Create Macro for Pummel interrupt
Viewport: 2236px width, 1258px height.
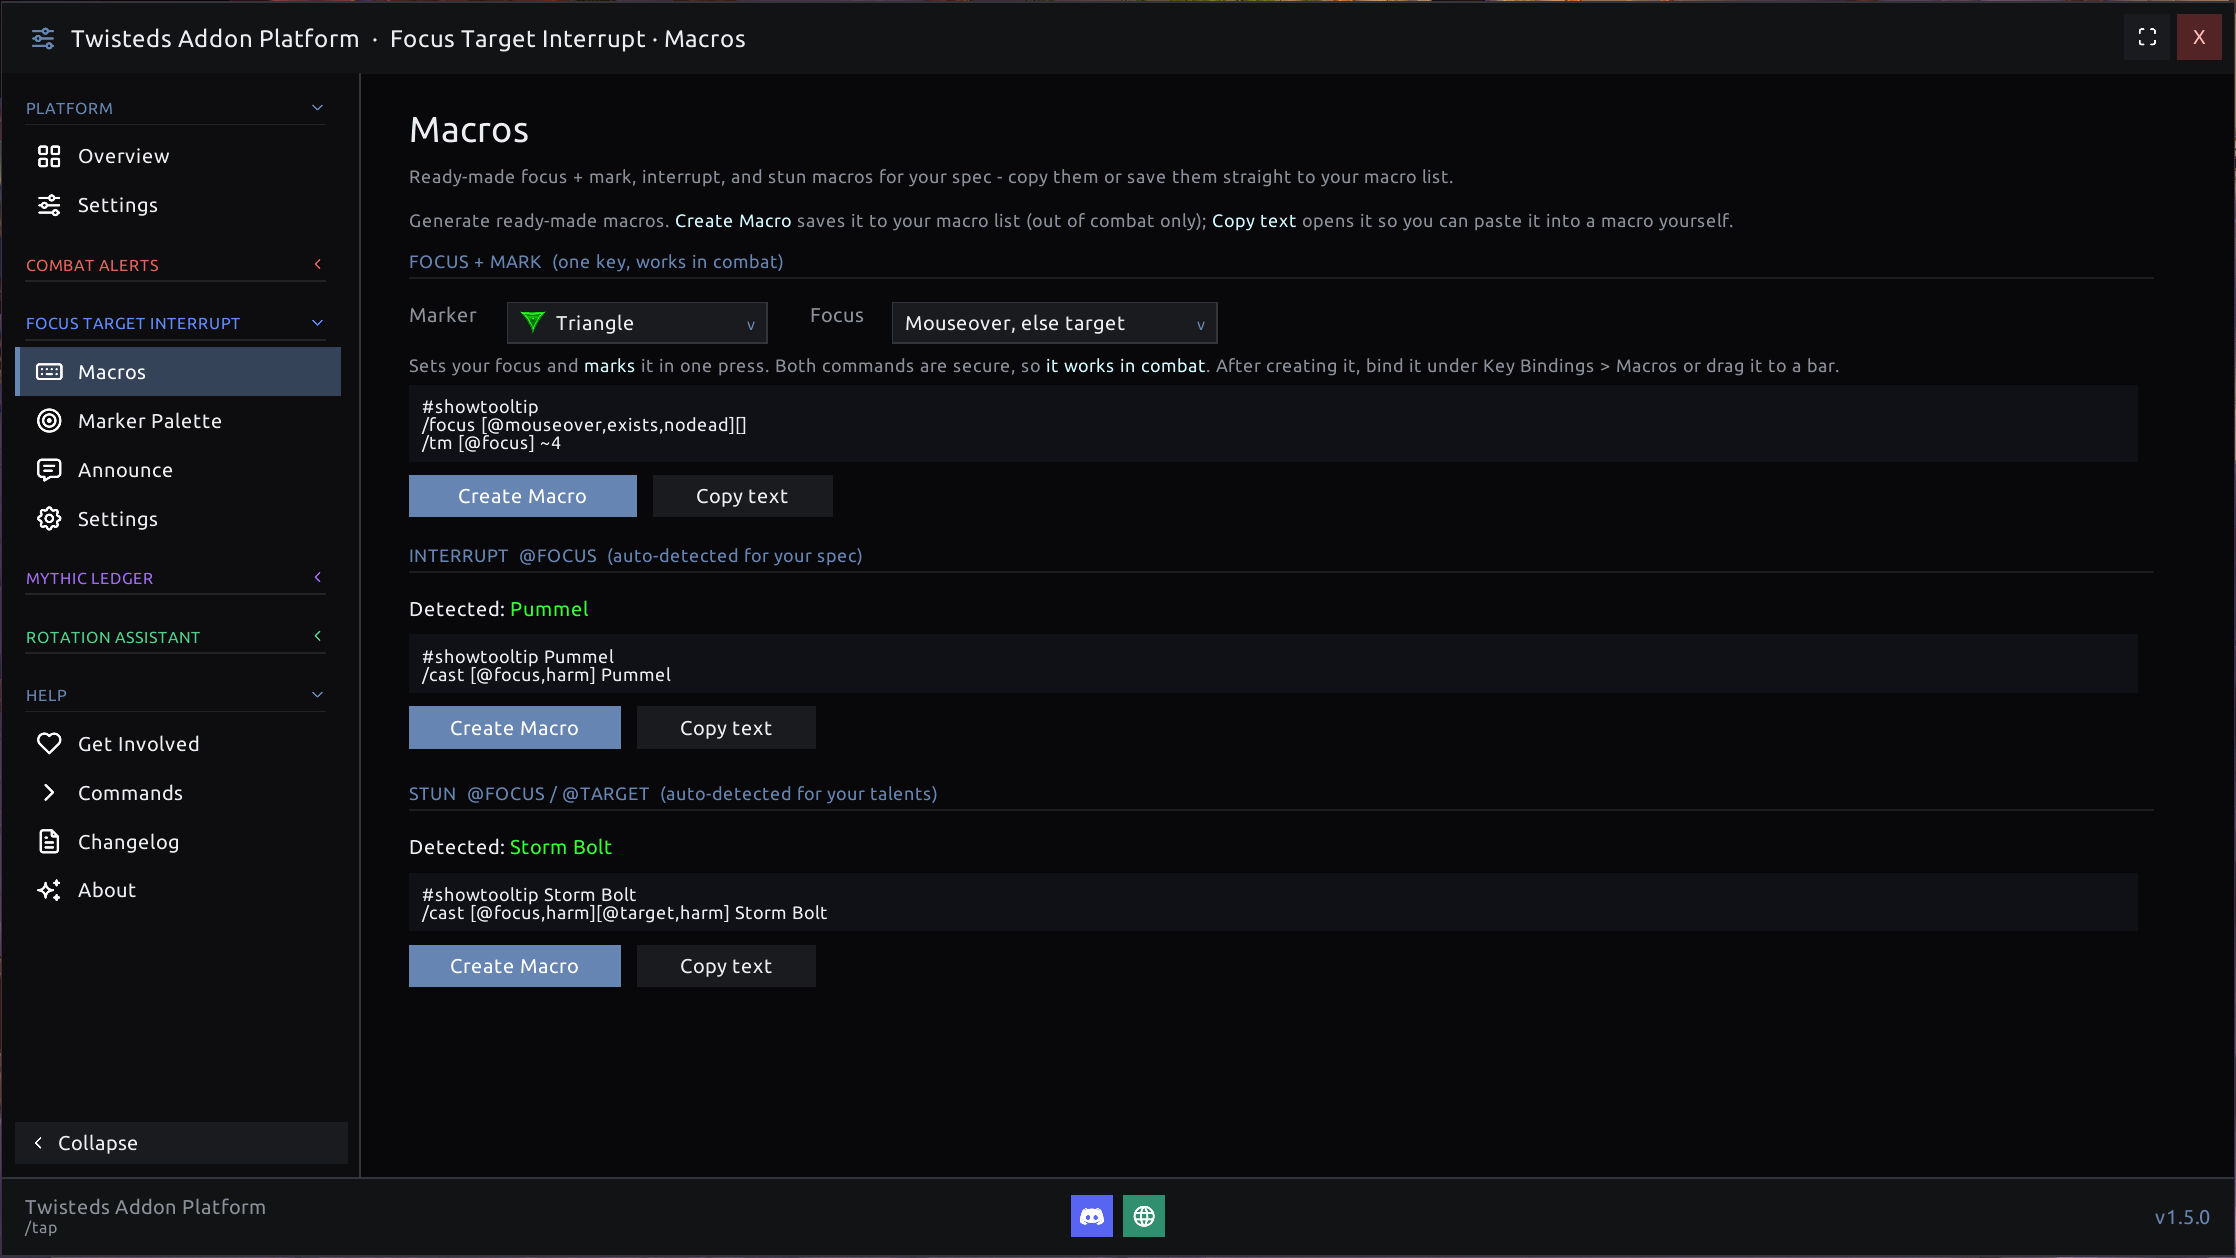click(515, 728)
